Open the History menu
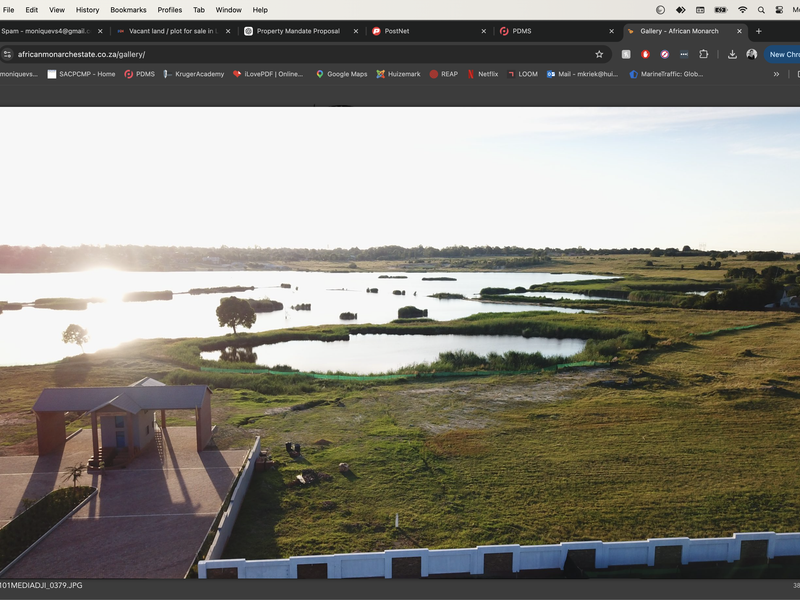 tap(87, 10)
